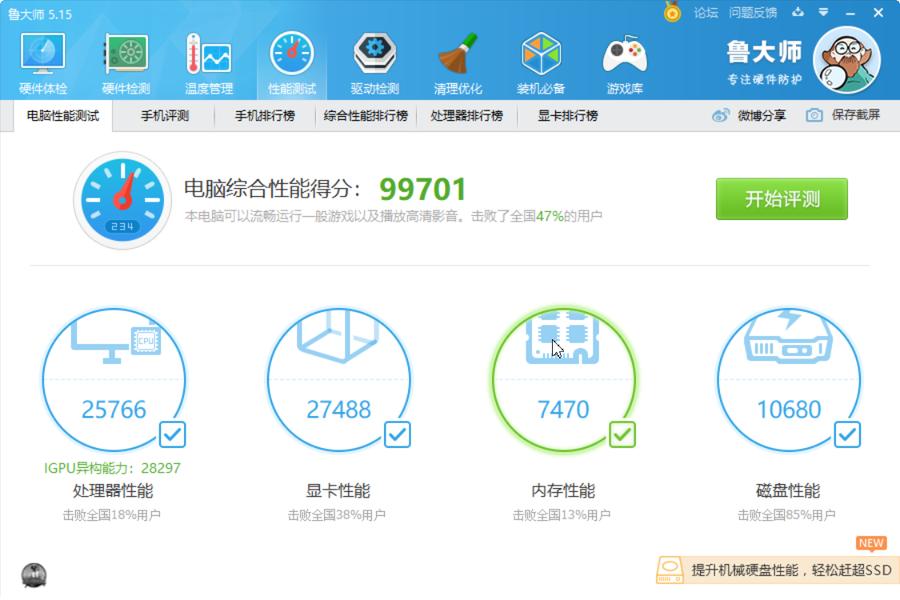Click the green 开始评测 button
The width and height of the screenshot is (900, 600).
click(x=781, y=199)
